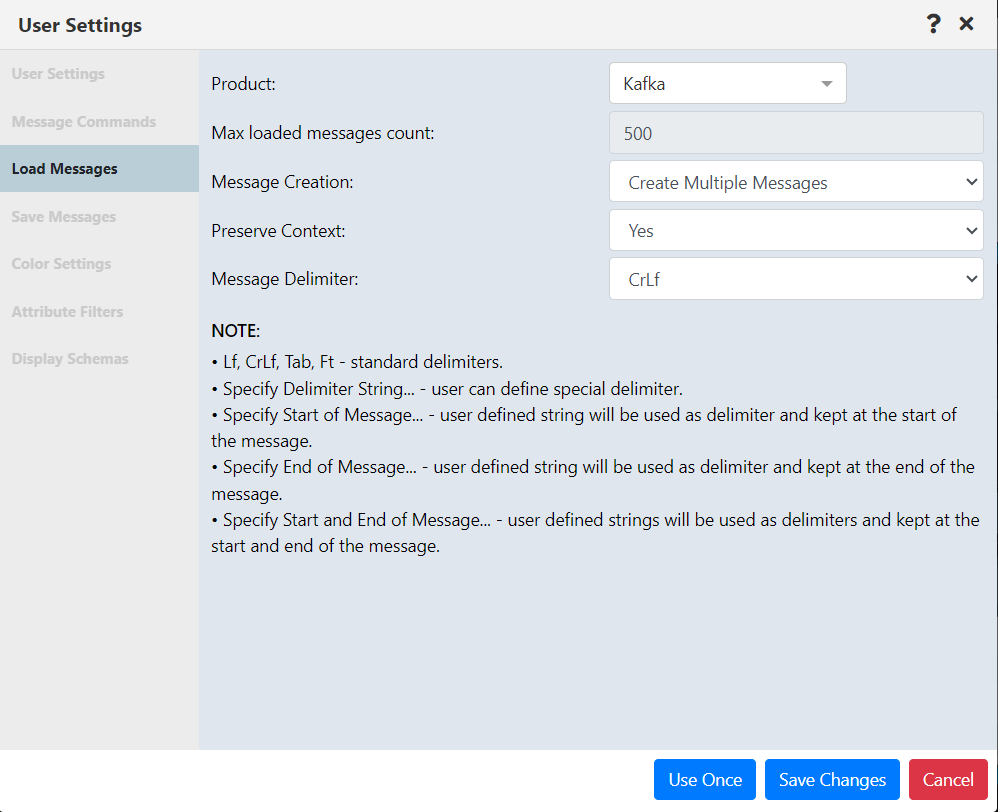Open the Message Delimiter dropdown
Screen dimensions: 998x812
(796, 278)
